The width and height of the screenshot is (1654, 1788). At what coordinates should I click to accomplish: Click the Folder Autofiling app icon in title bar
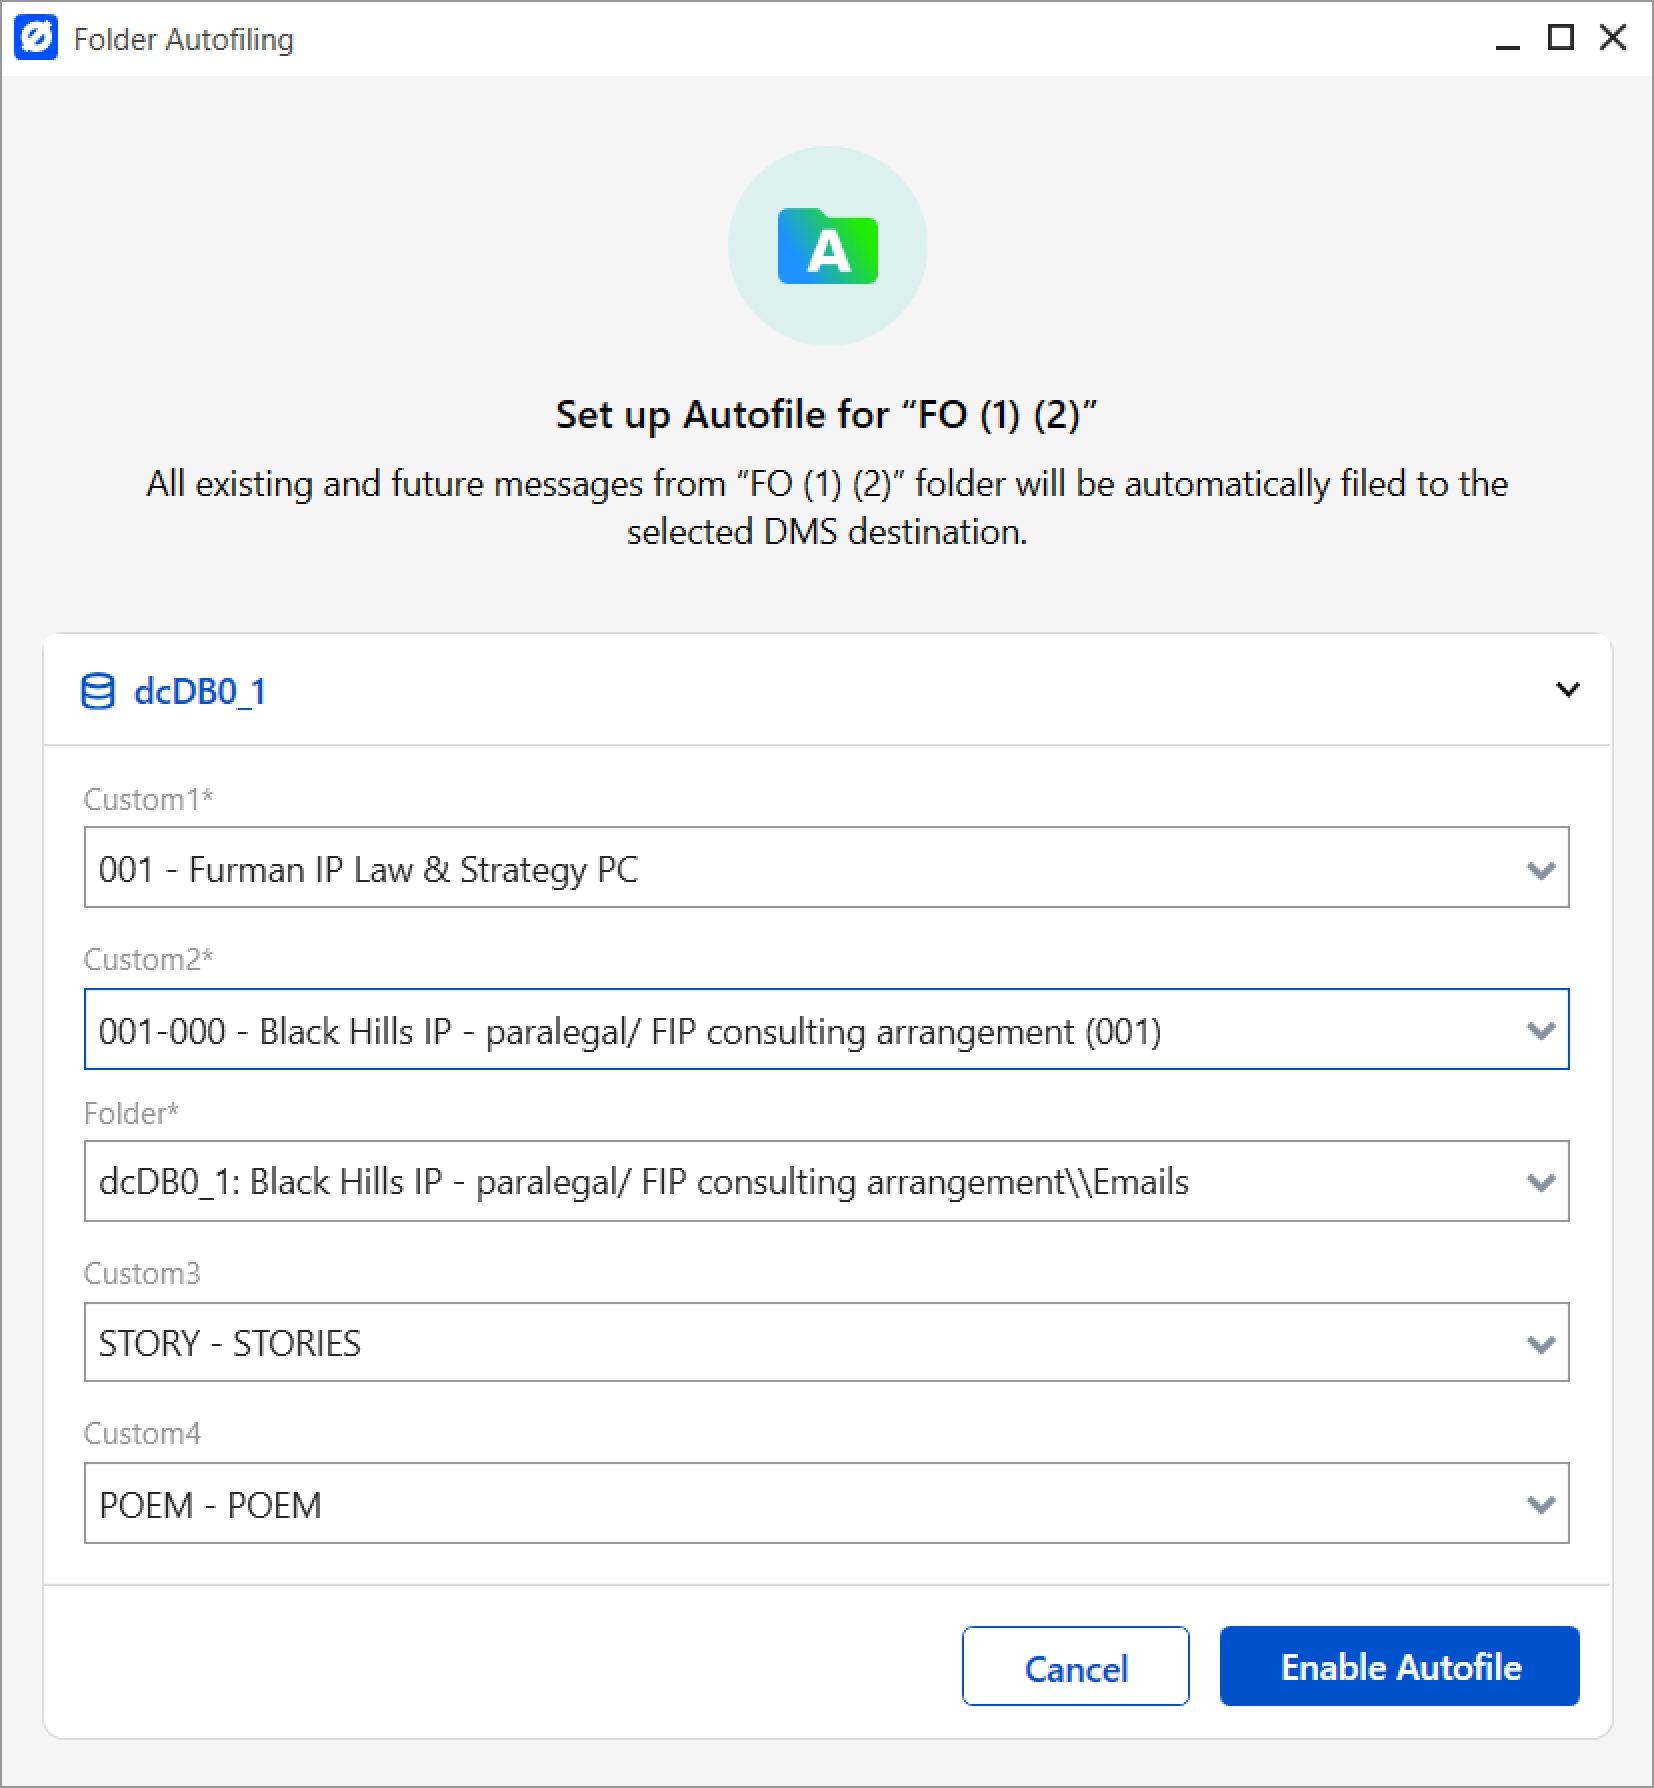[x=38, y=39]
